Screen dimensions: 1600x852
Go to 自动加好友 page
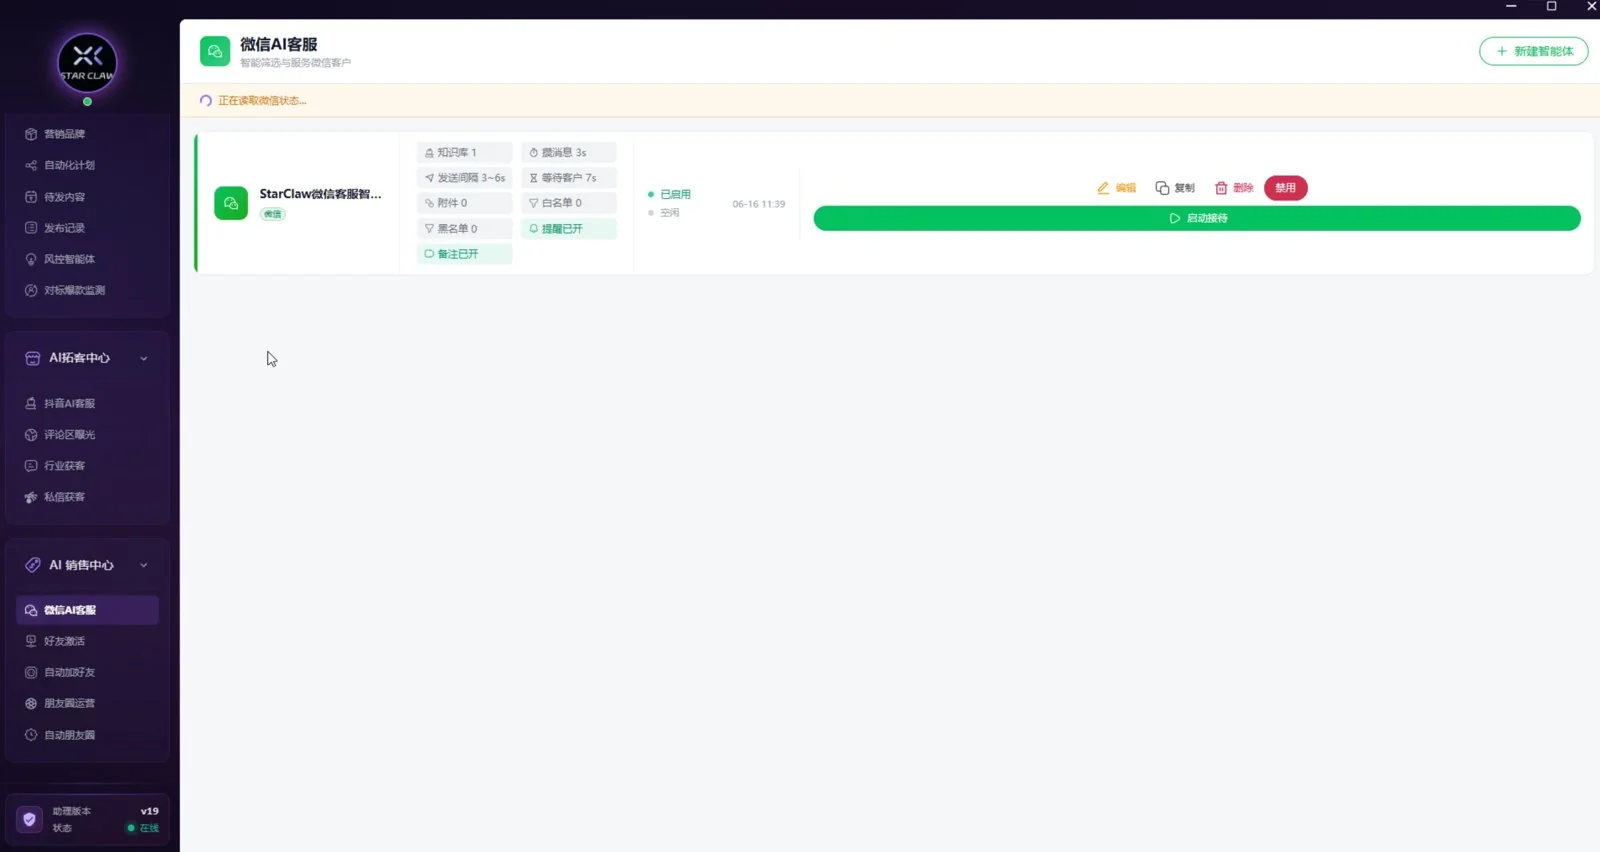pos(87,672)
